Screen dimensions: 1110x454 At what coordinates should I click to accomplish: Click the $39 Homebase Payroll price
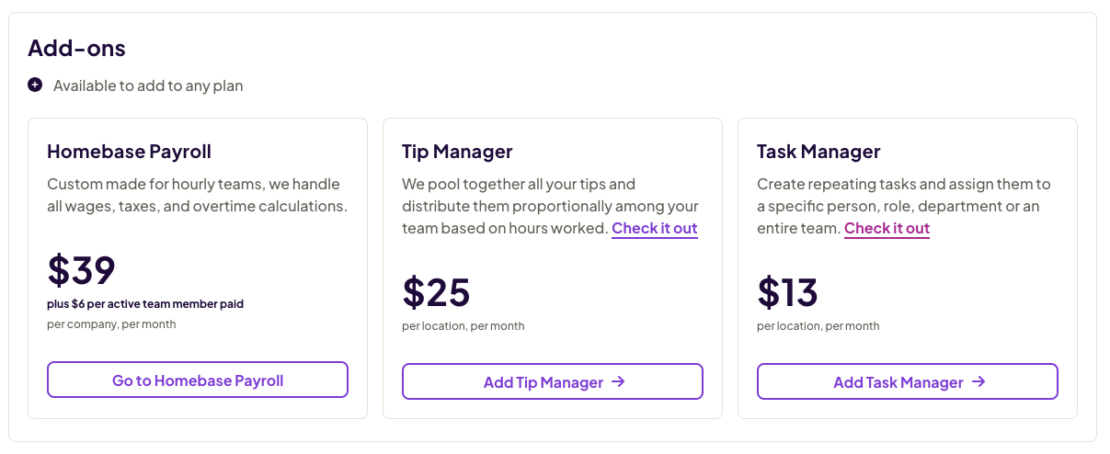[81, 270]
